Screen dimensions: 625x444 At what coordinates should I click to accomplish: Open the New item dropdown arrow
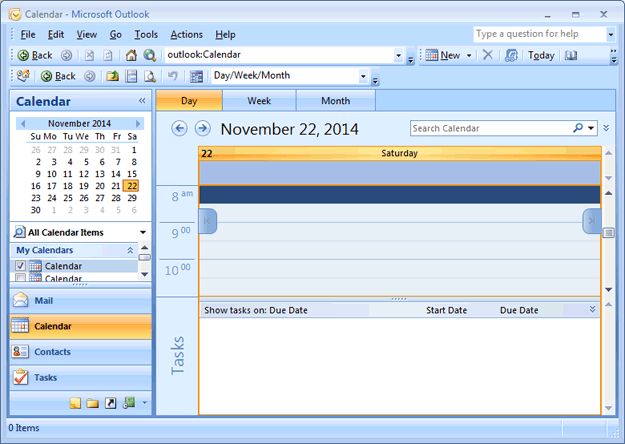coord(469,55)
